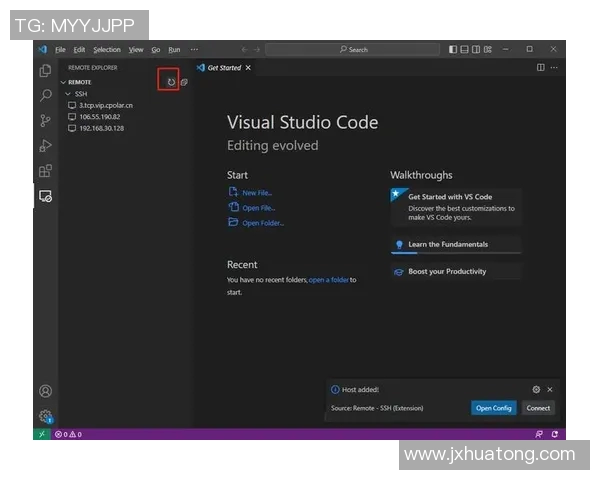
Task: Open the Selection menu
Action: pos(107,49)
